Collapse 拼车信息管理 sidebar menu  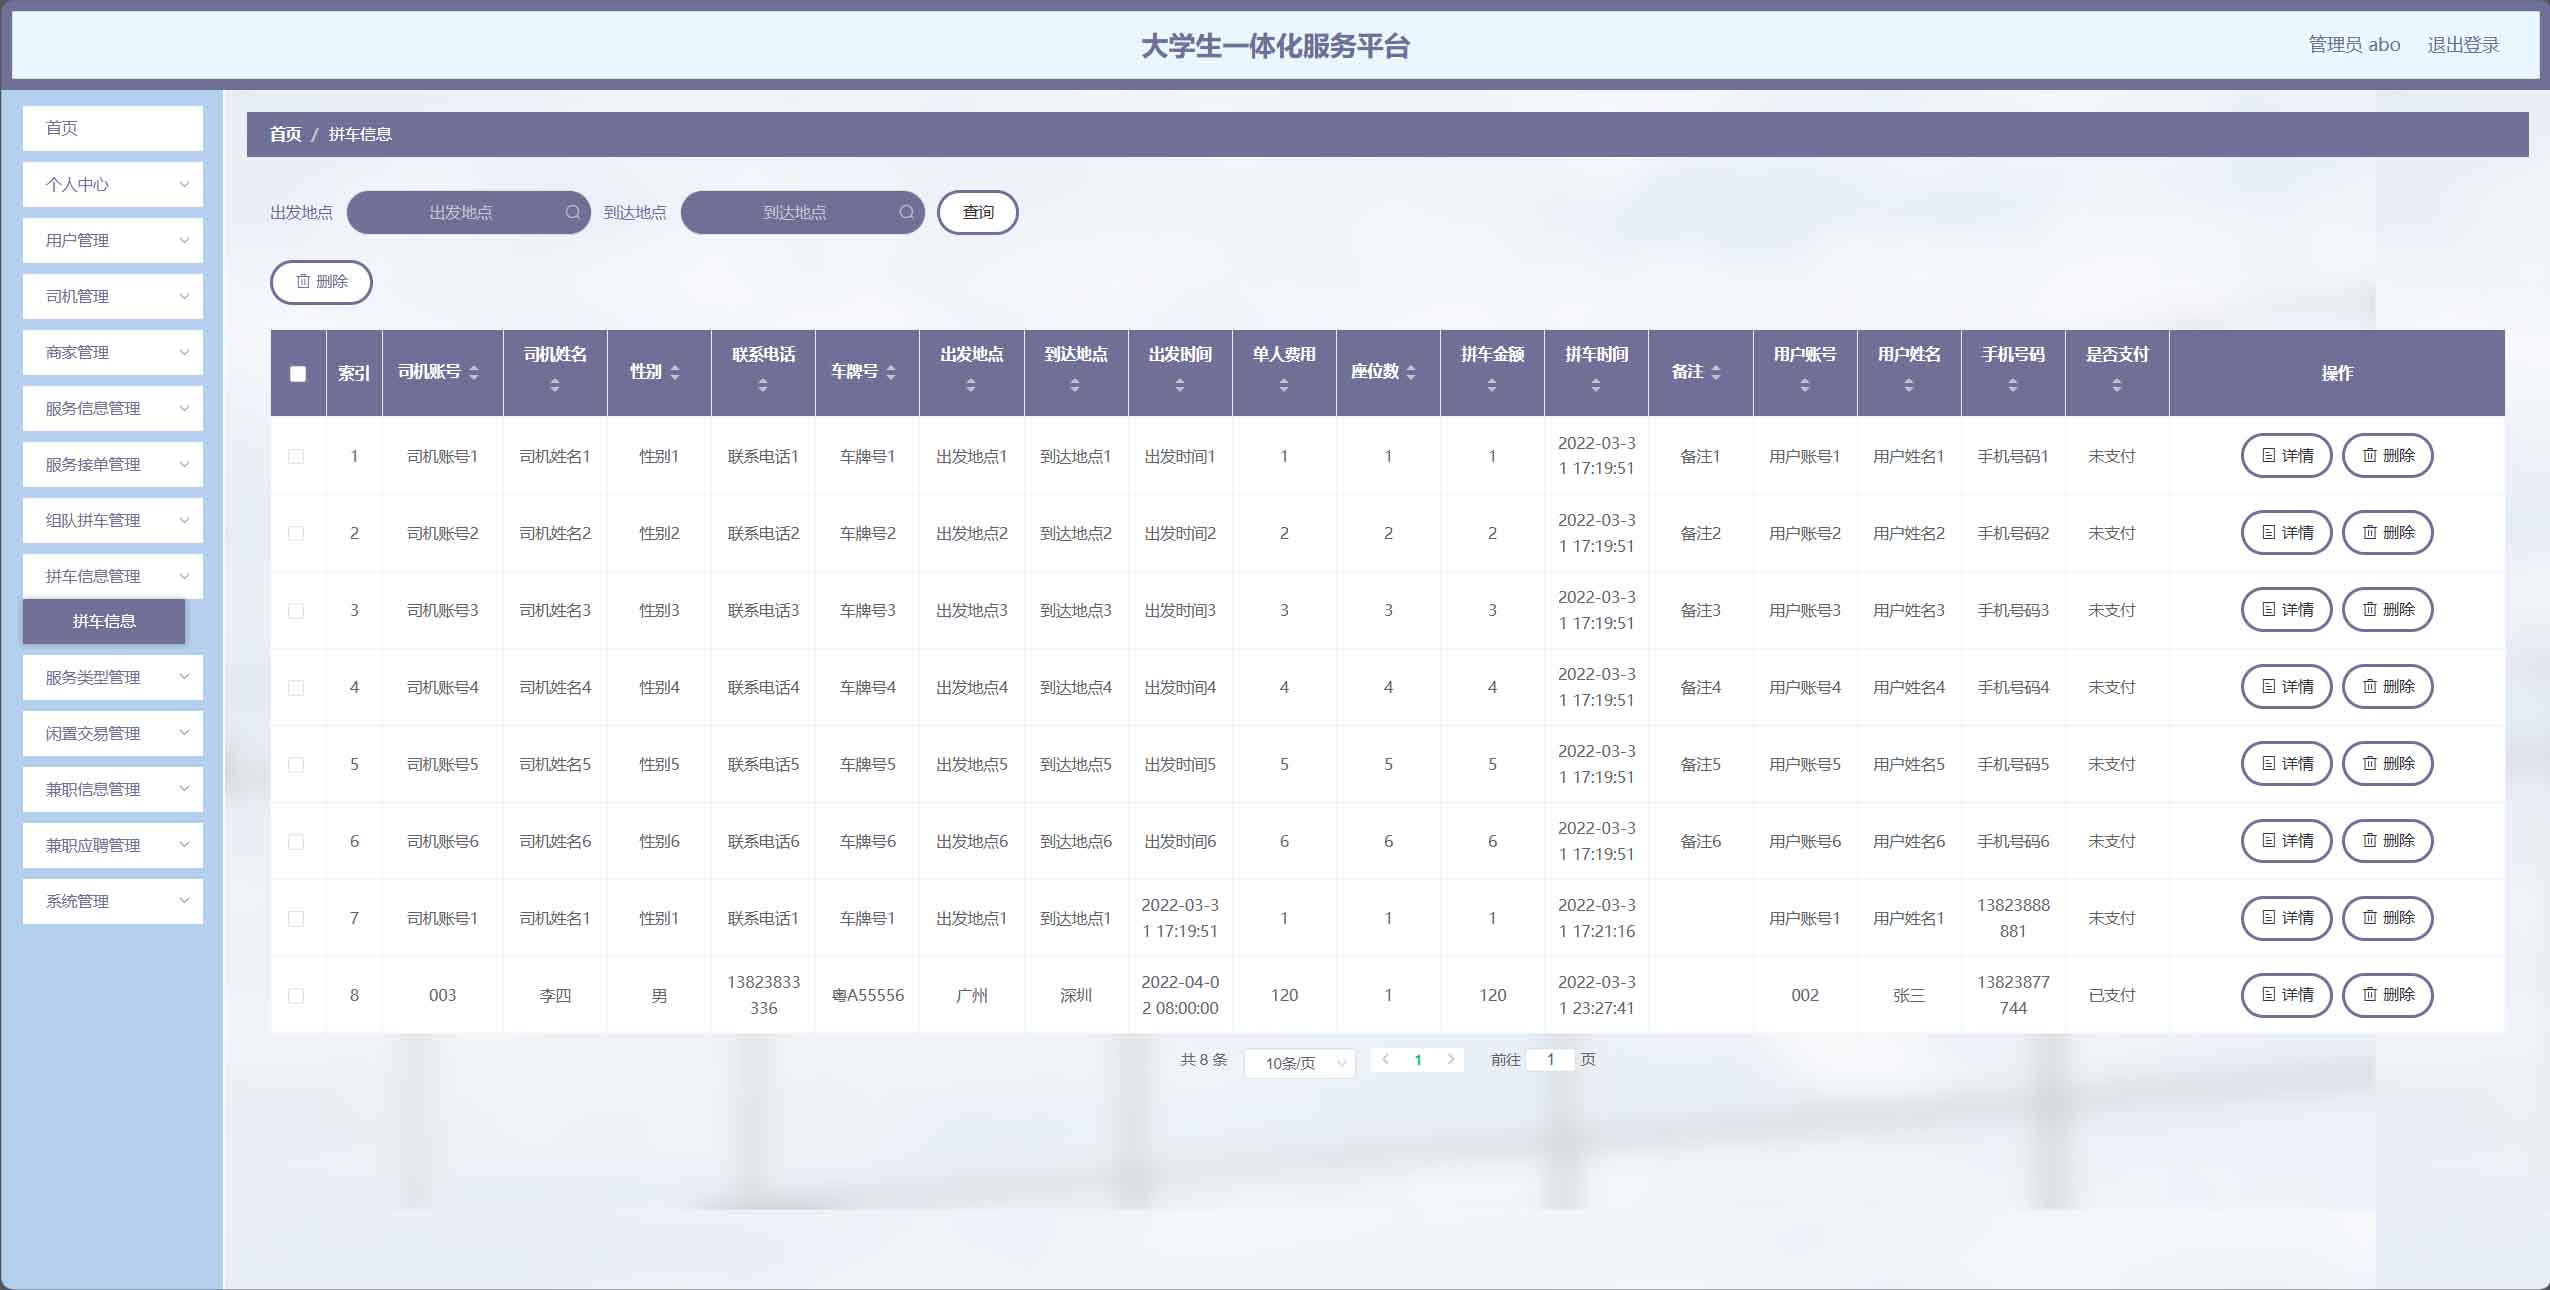(113, 576)
